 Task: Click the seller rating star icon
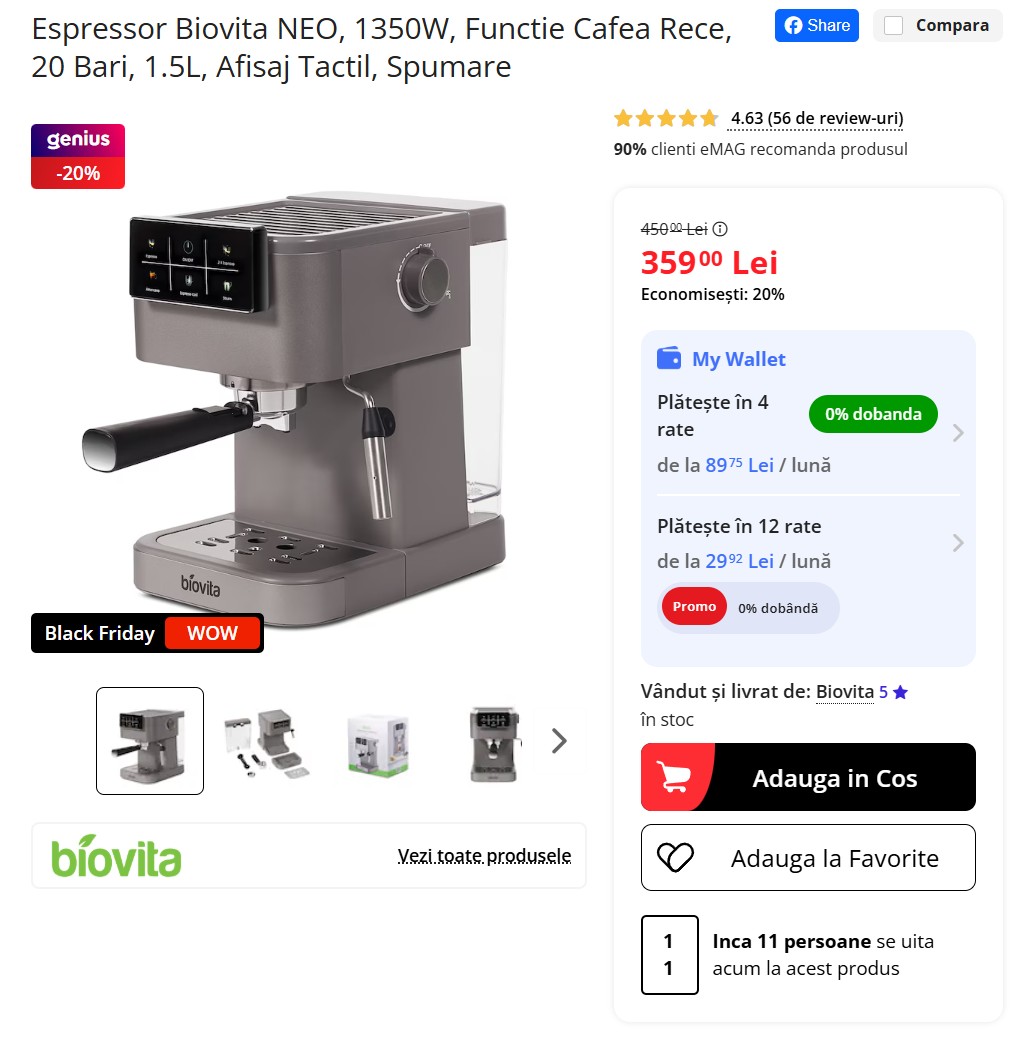tap(901, 692)
